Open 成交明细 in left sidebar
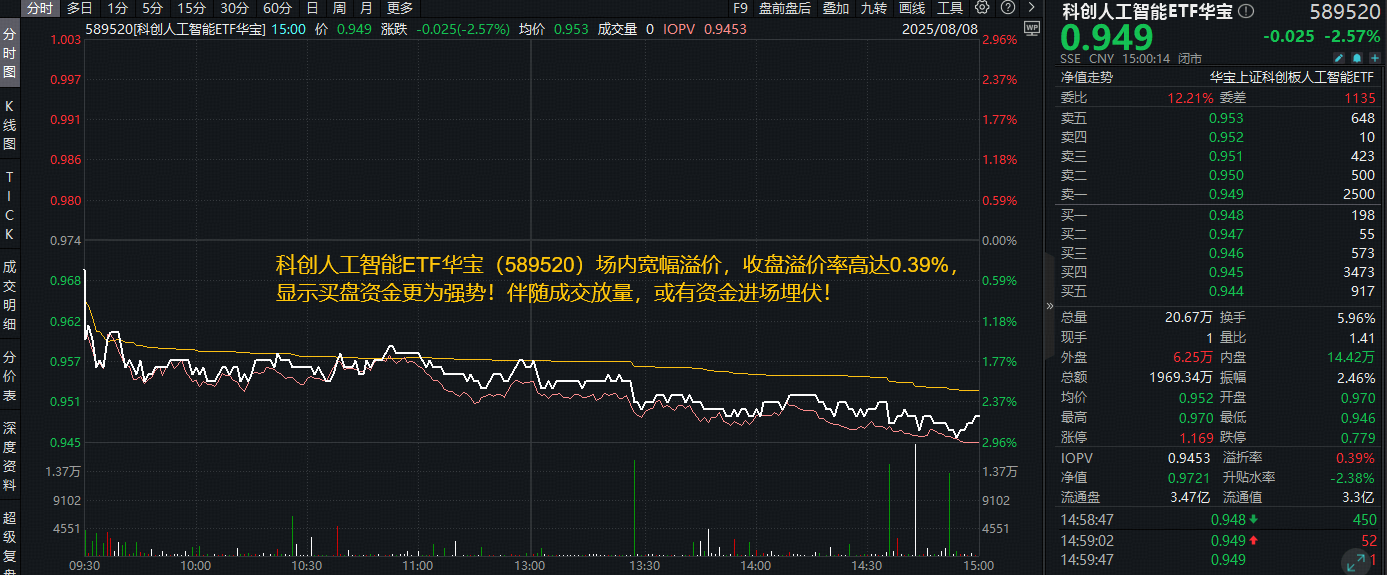The width and height of the screenshot is (1387, 575). click(x=9, y=295)
